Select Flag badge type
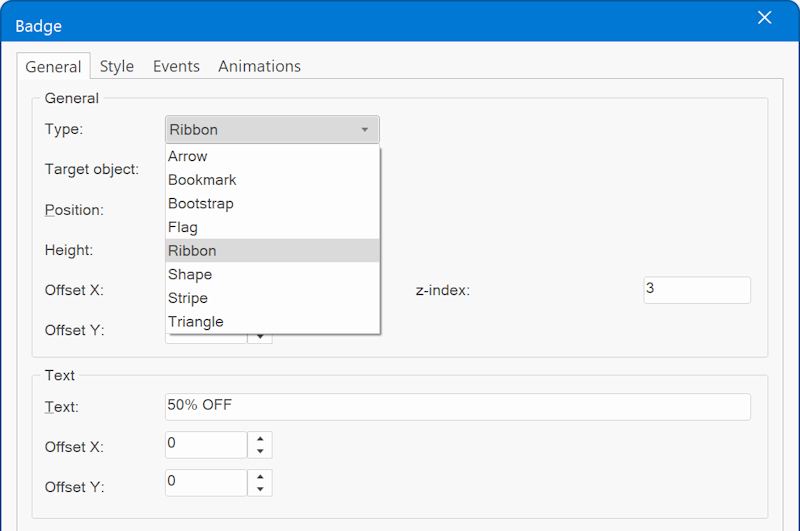The image size is (800, 531). 272,227
